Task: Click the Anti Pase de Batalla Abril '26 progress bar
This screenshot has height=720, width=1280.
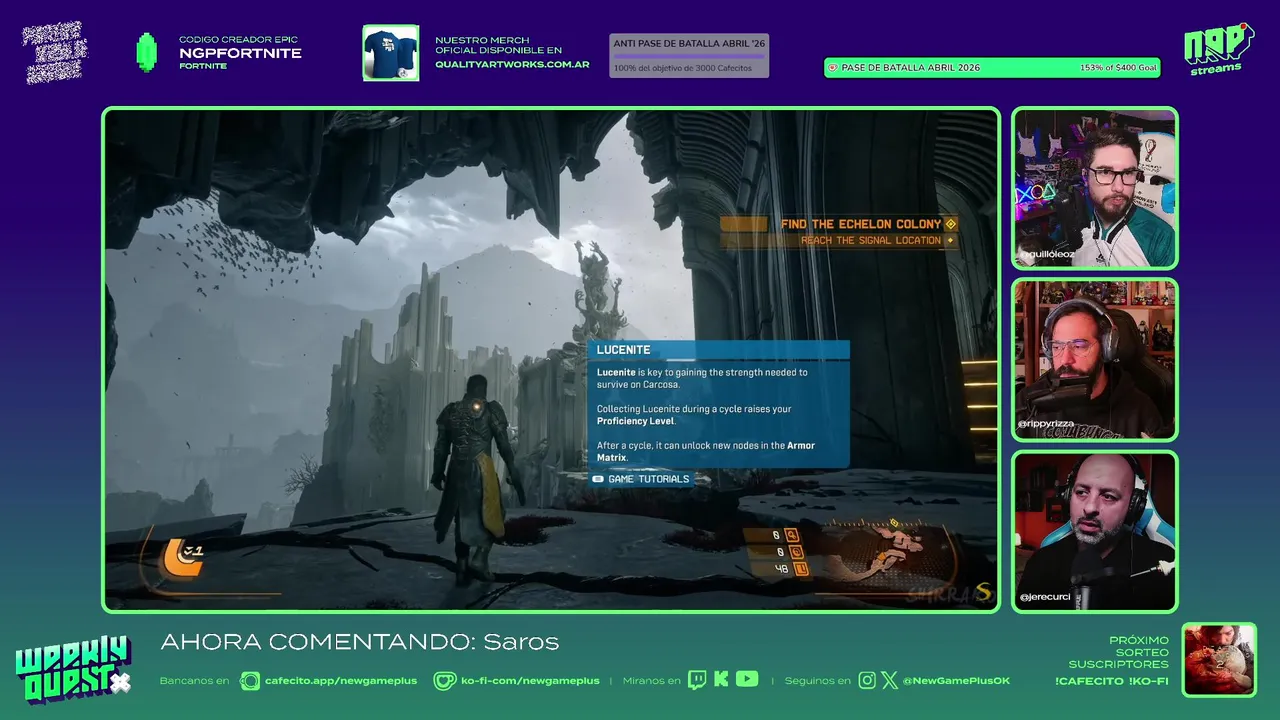Action: pyautogui.click(x=689, y=56)
